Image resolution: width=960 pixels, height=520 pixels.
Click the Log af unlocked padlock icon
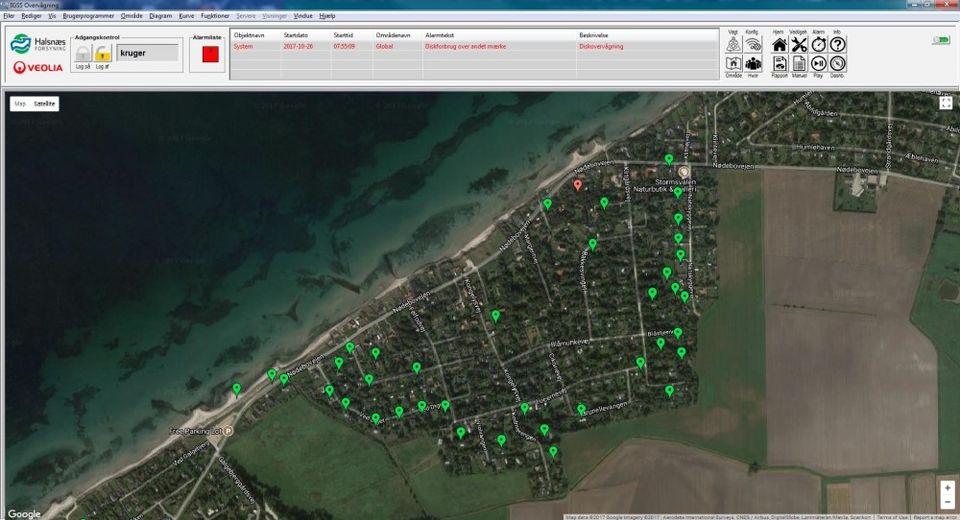coord(102,53)
